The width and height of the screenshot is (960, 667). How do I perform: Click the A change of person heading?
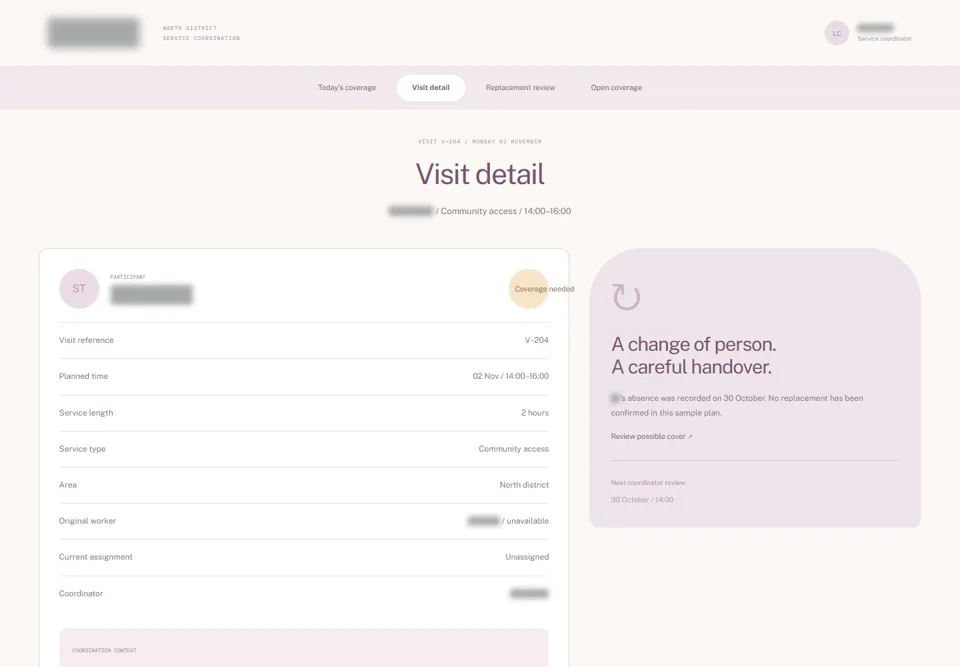pyautogui.click(x=694, y=355)
